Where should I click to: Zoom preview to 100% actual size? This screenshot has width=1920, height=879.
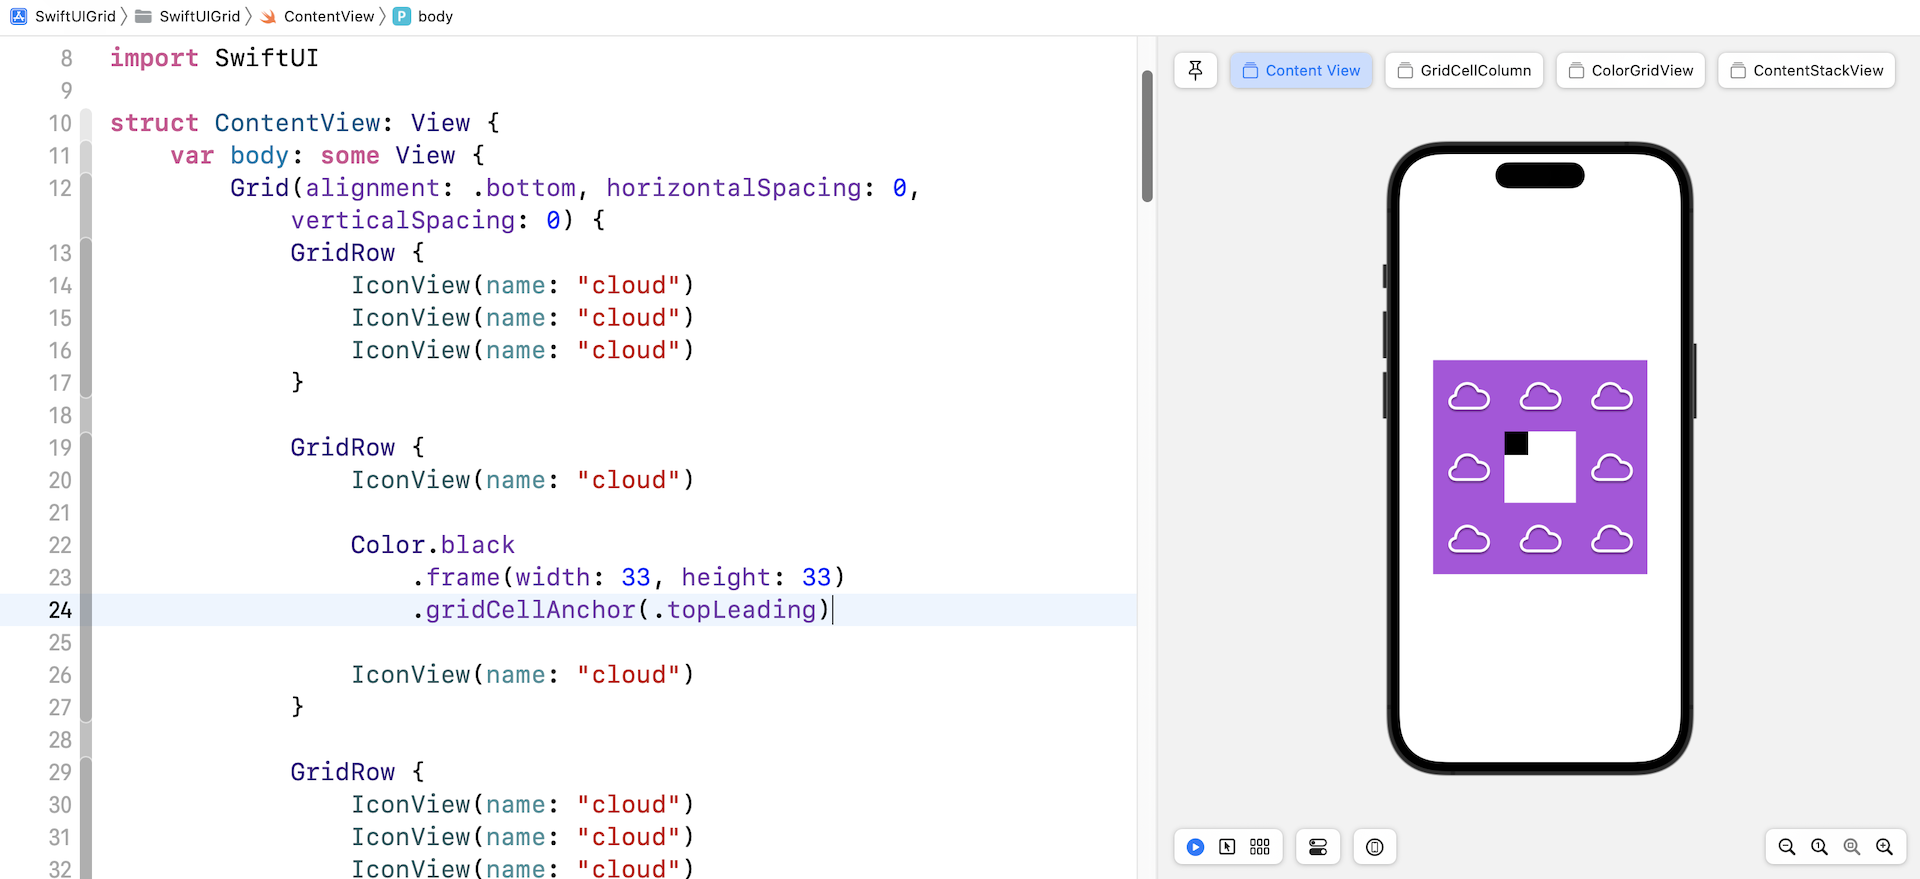[x=1819, y=847]
